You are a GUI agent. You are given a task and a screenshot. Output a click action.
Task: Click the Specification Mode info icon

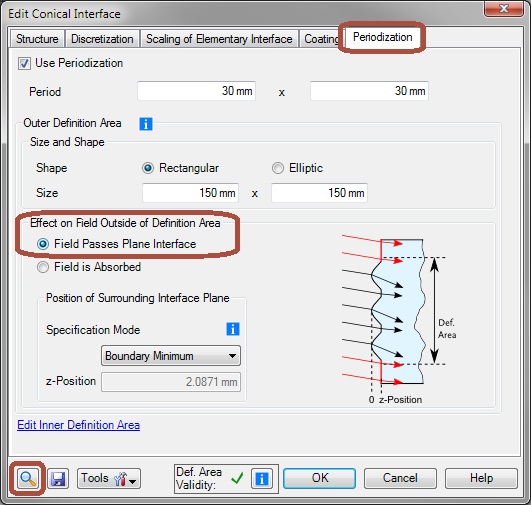point(233,329)
